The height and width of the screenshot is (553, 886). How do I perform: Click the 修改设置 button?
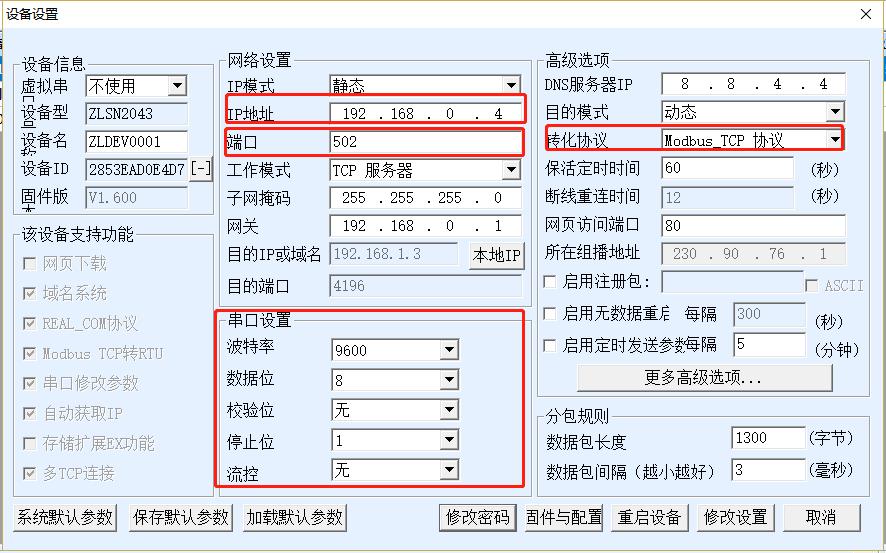coord(736,517)
